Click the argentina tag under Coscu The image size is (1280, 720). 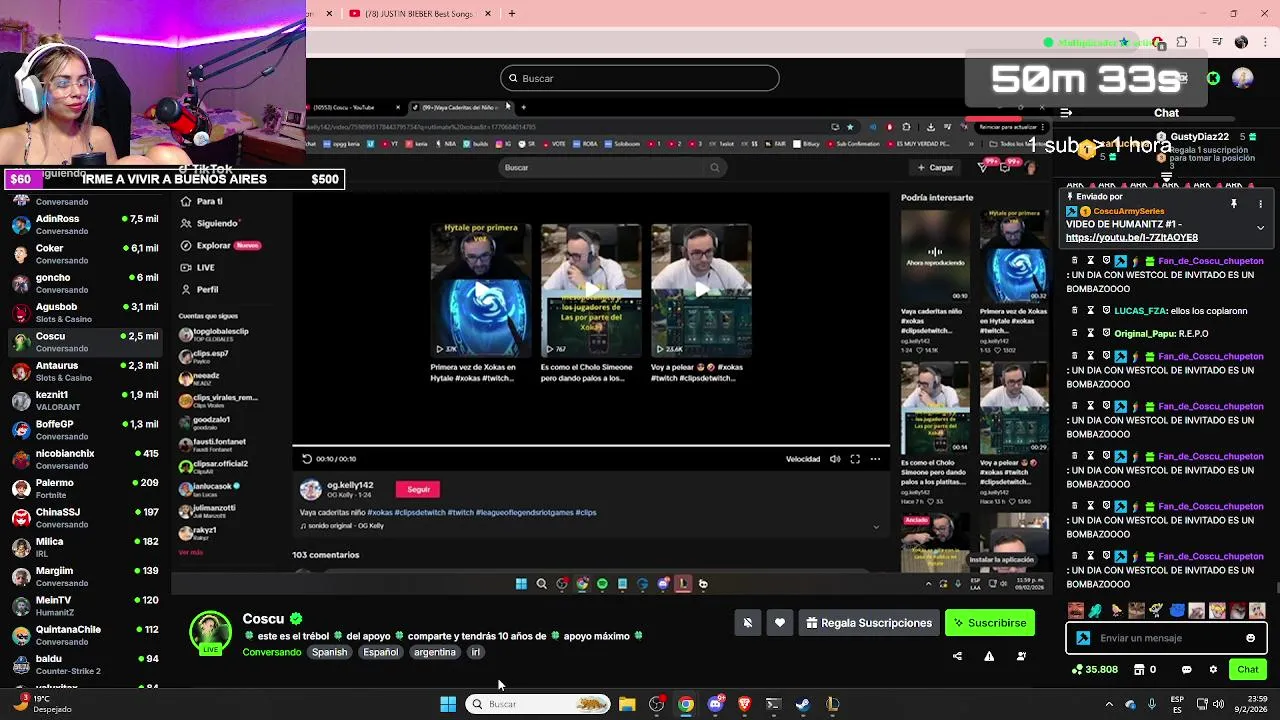434,652
